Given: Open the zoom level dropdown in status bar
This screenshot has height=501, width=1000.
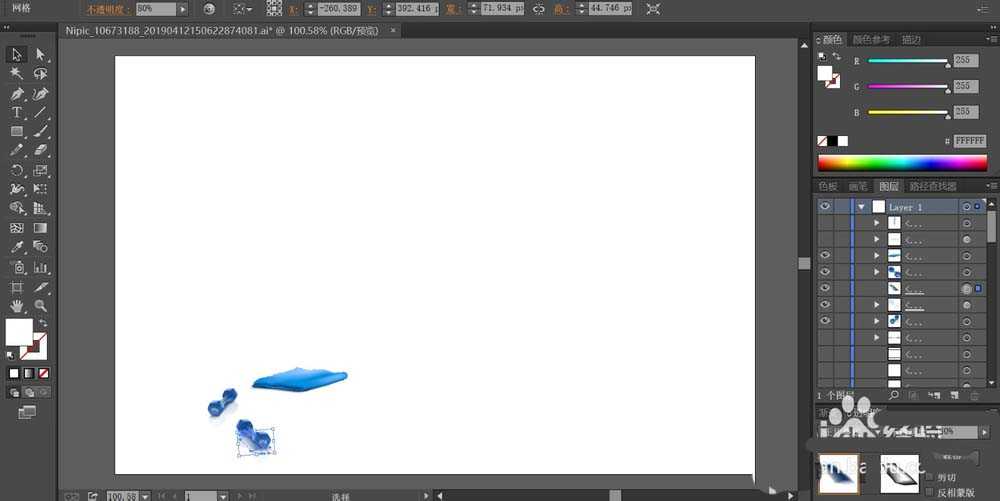Looking at the screenshot, I should point(146,496).
